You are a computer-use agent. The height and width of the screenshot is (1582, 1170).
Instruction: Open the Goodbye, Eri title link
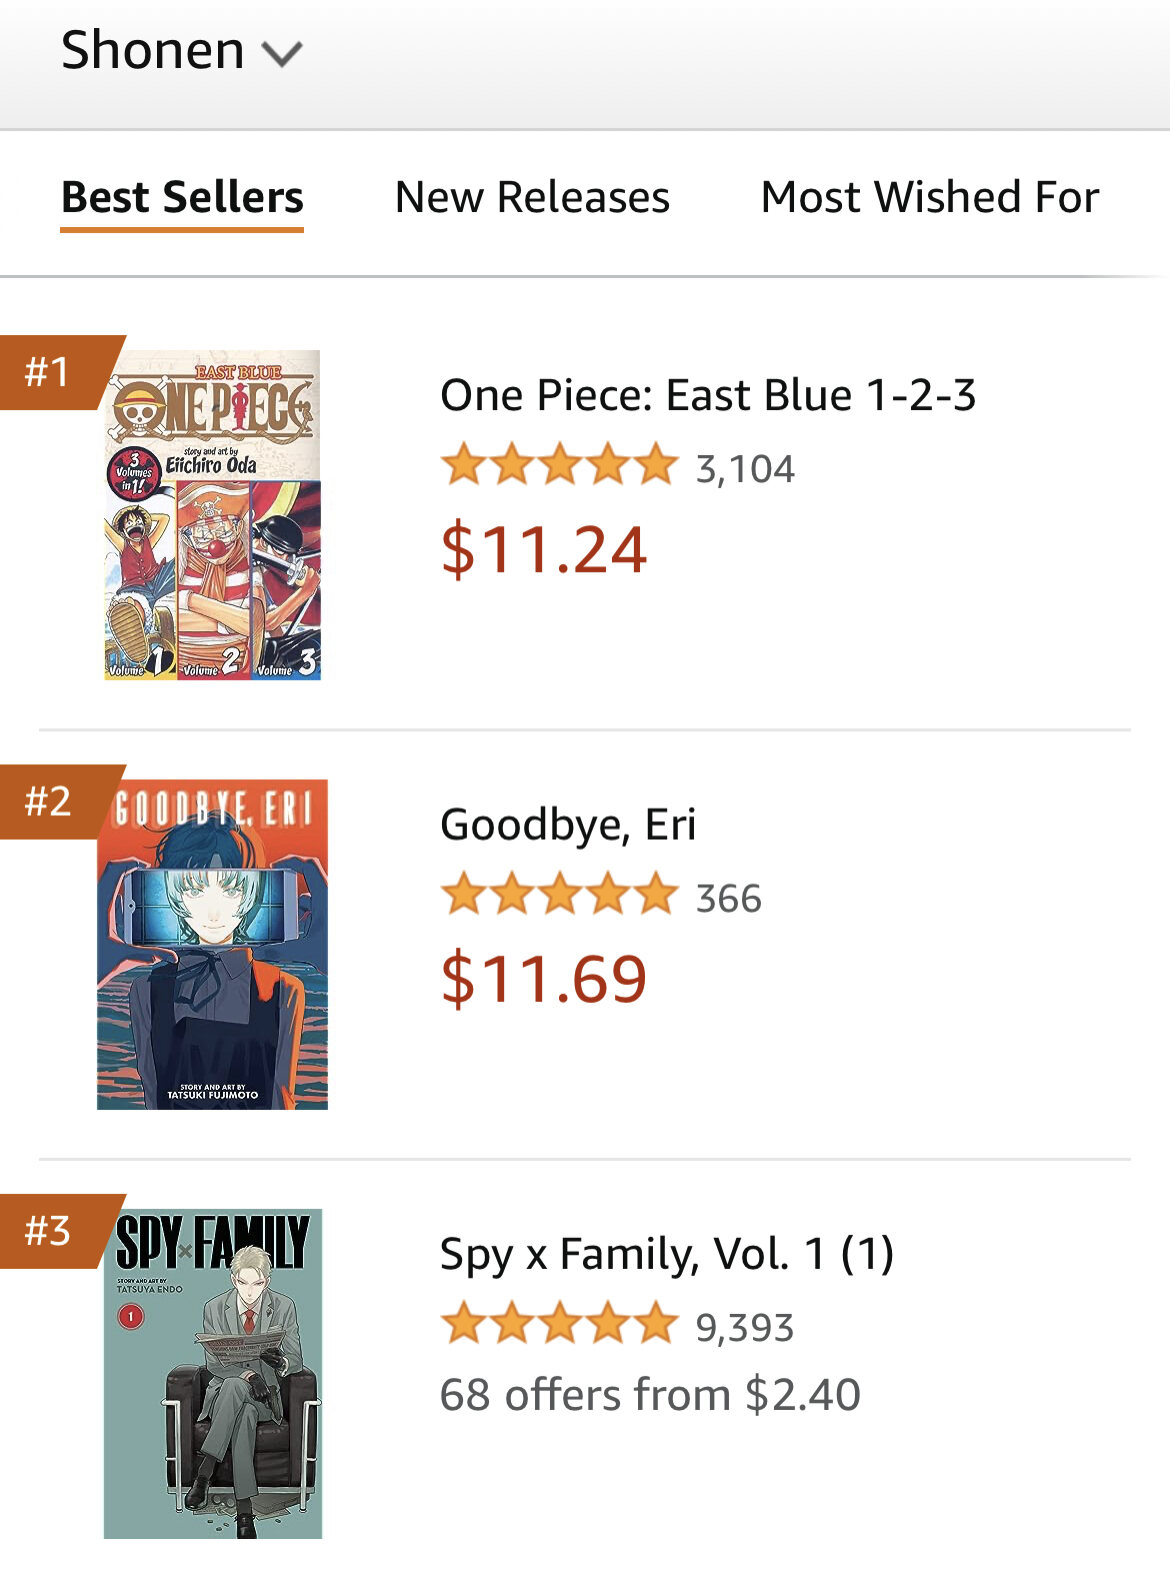point(567,825)
